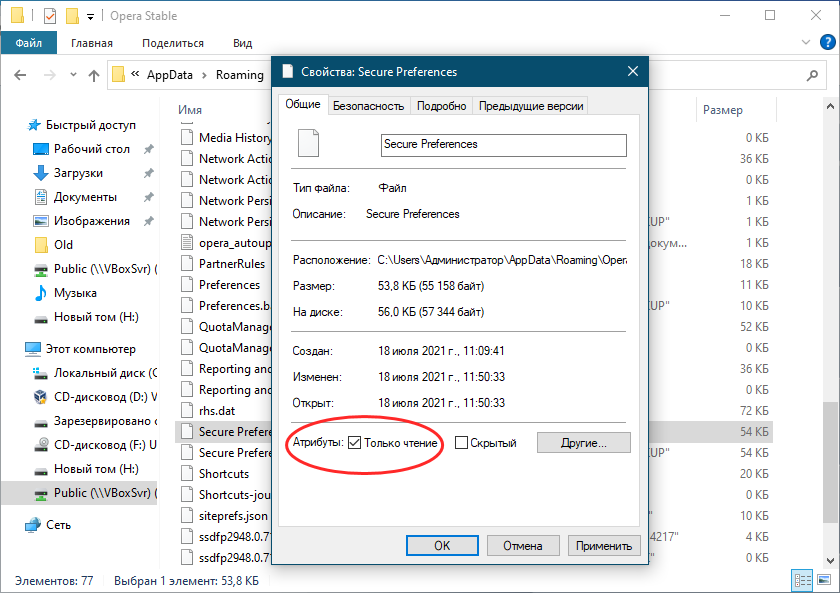Screen dimensions: 840x593
Task: Uncheck the Только чтение attribute checkbox
Action: point(354,443)
